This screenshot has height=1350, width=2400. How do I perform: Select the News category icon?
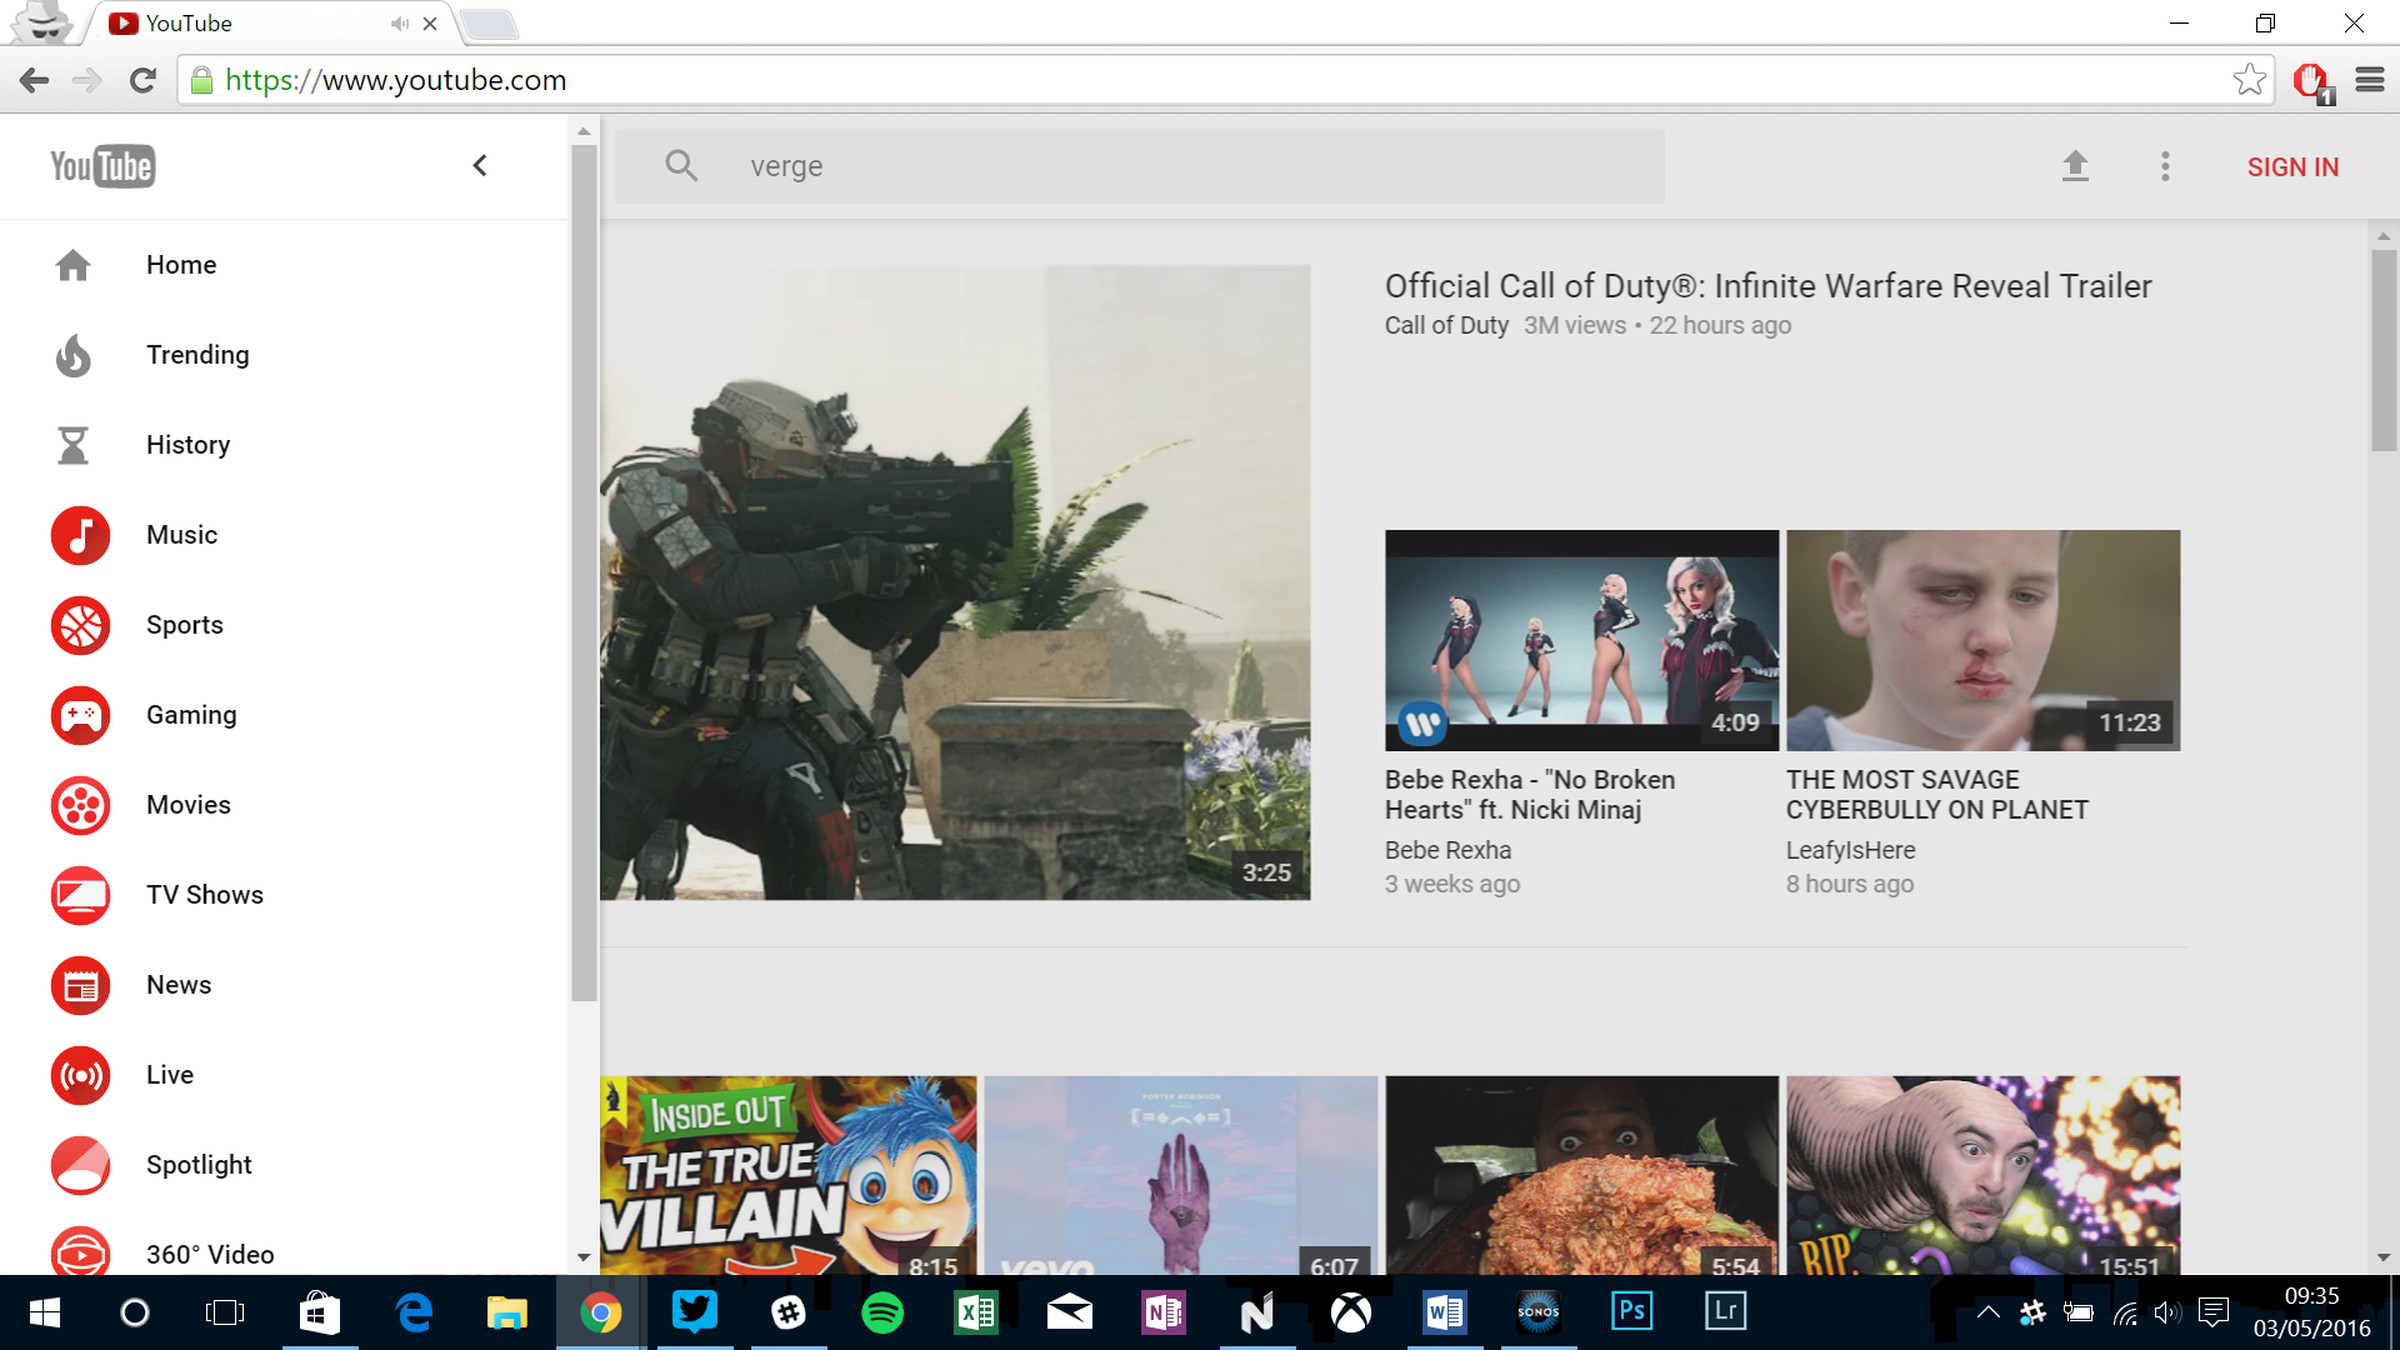80,985
